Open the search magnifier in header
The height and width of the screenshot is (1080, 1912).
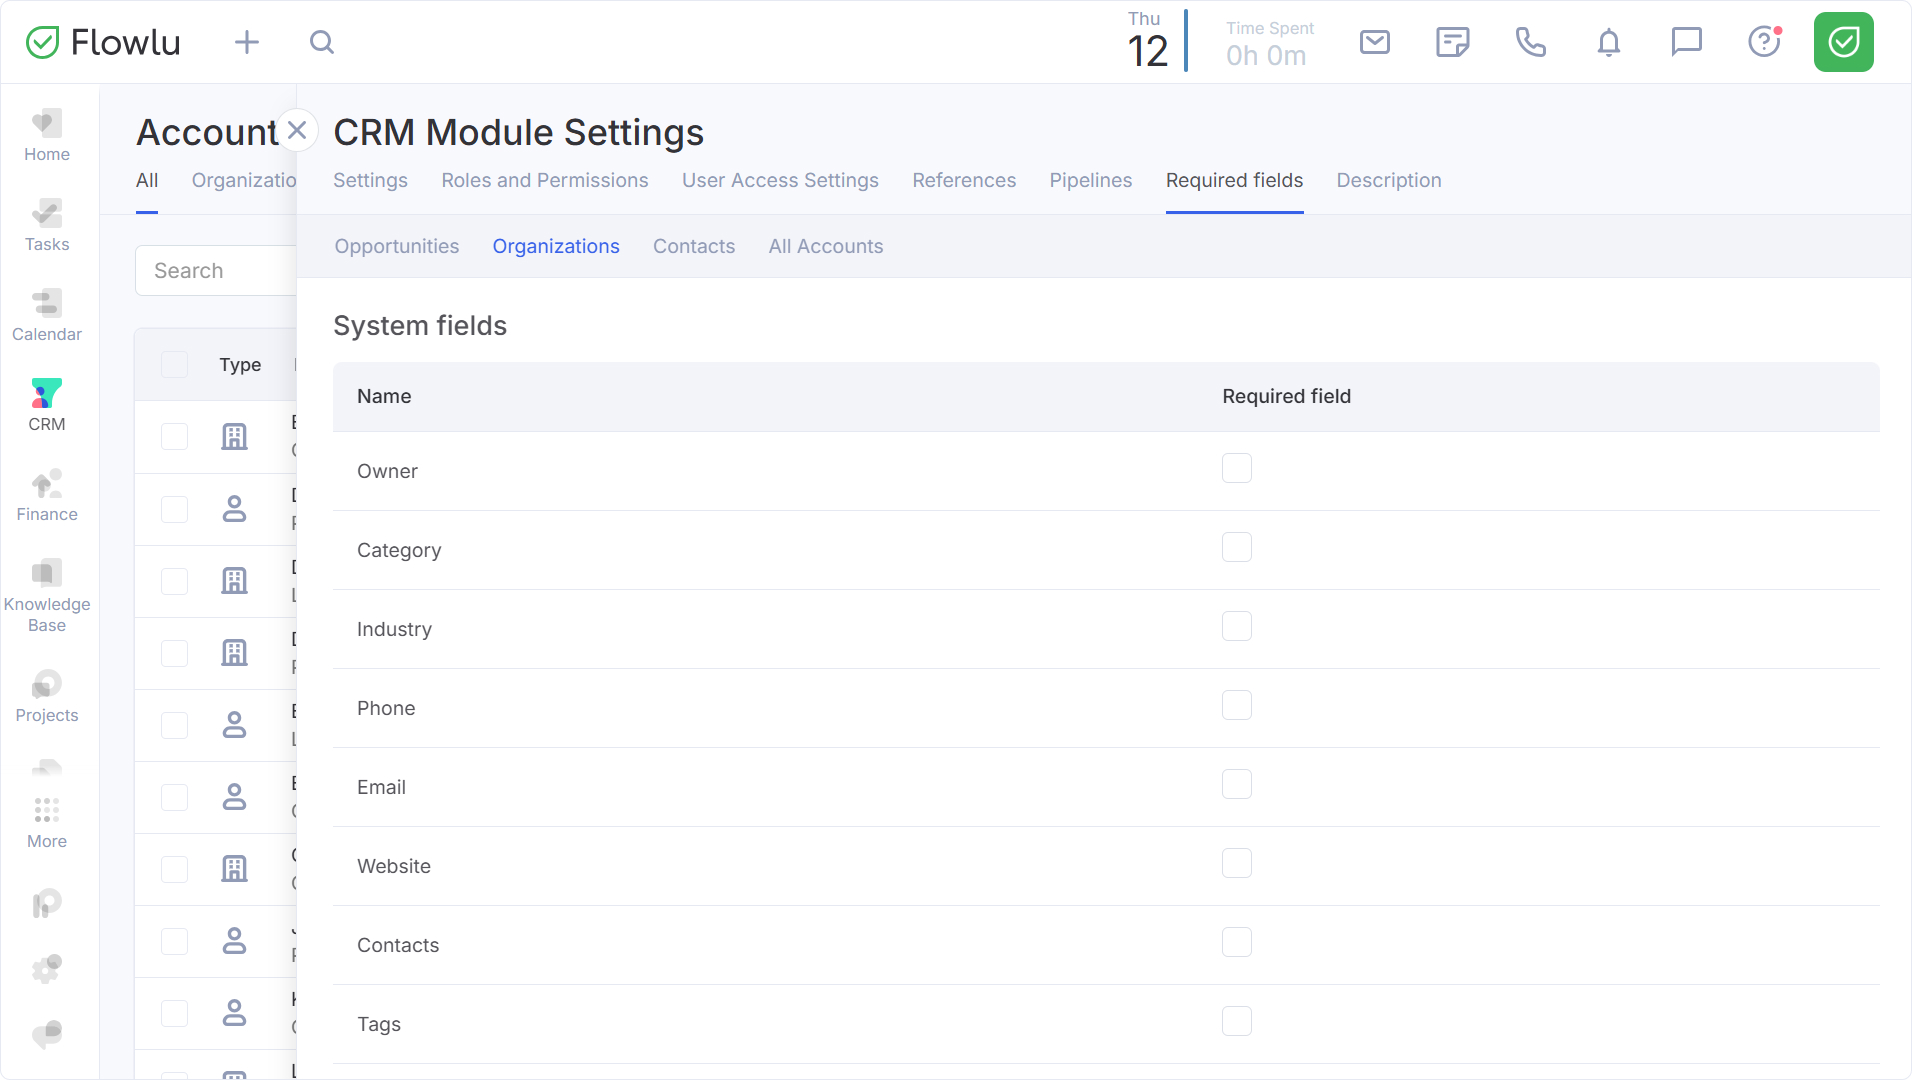click(x=322, y=42)
